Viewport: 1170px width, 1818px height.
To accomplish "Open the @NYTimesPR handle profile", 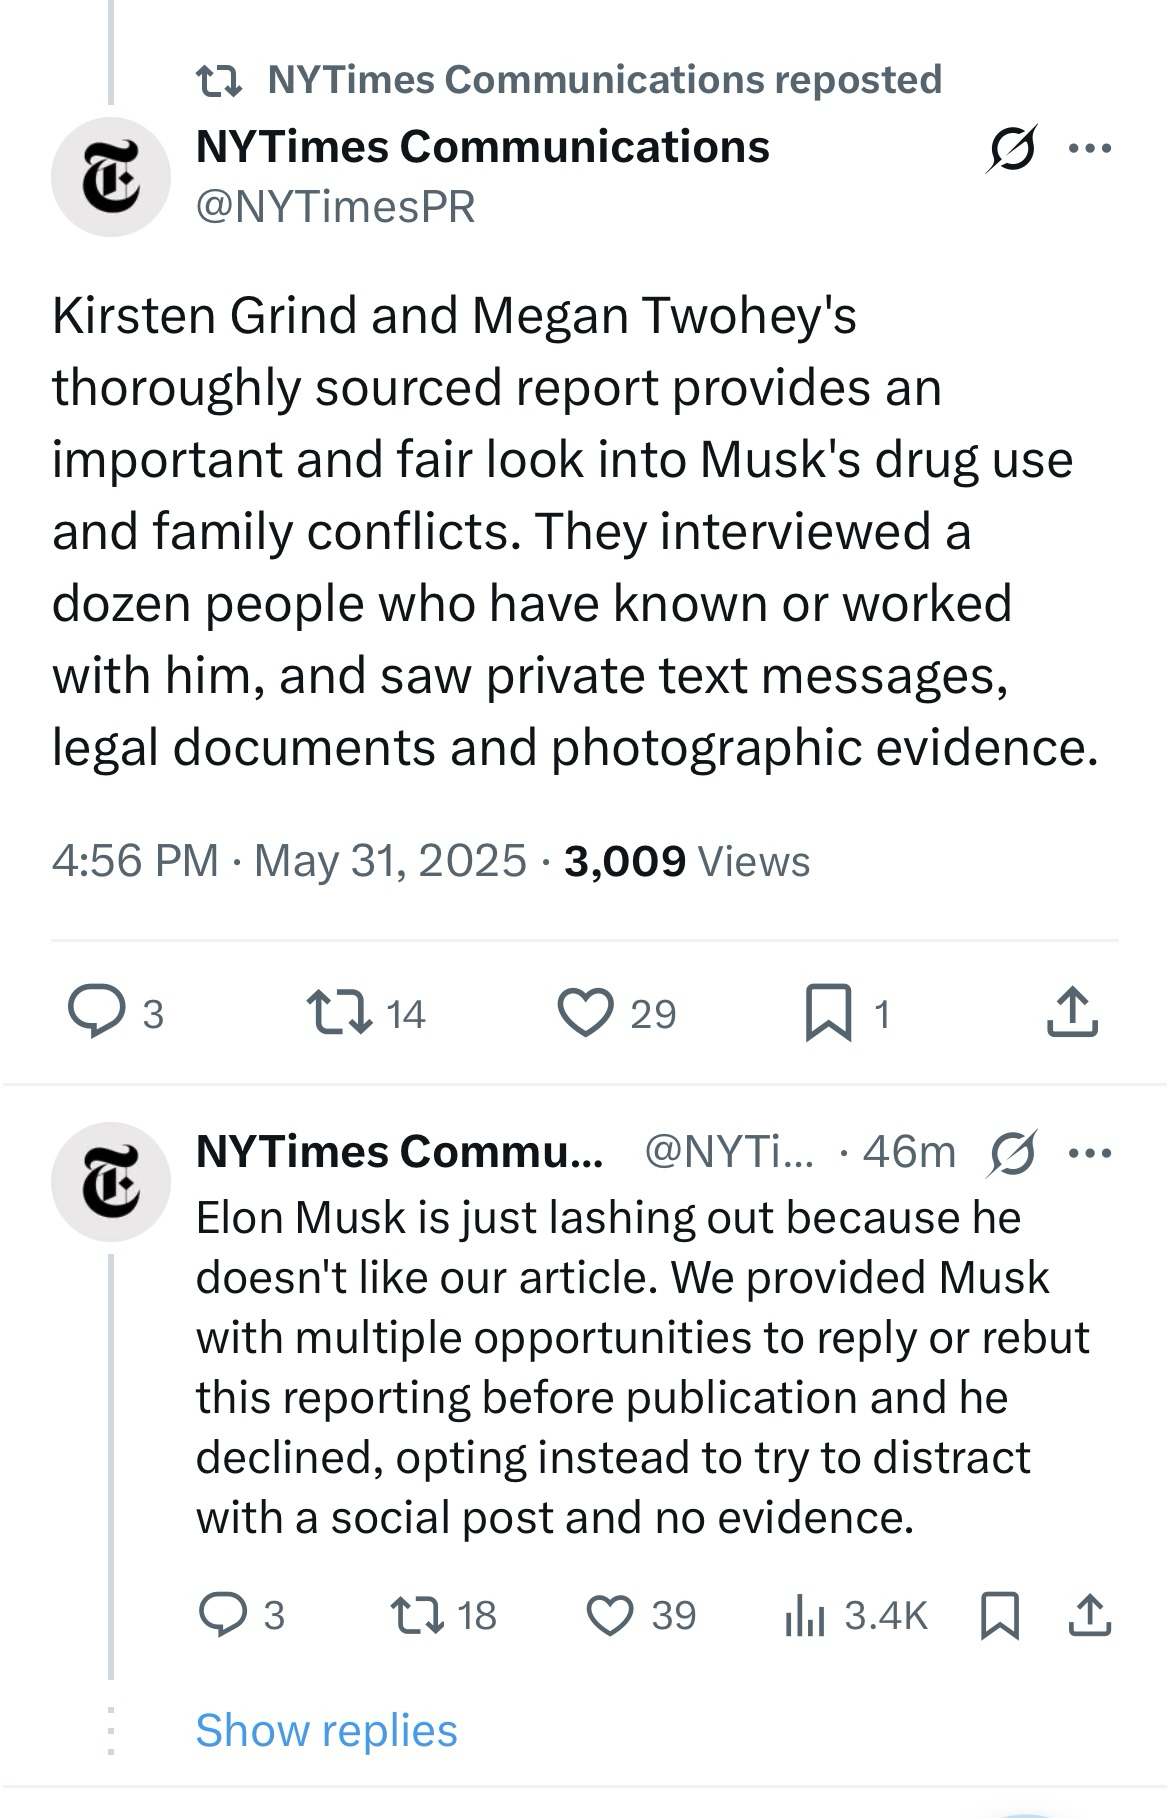I will tap(336, 207).
